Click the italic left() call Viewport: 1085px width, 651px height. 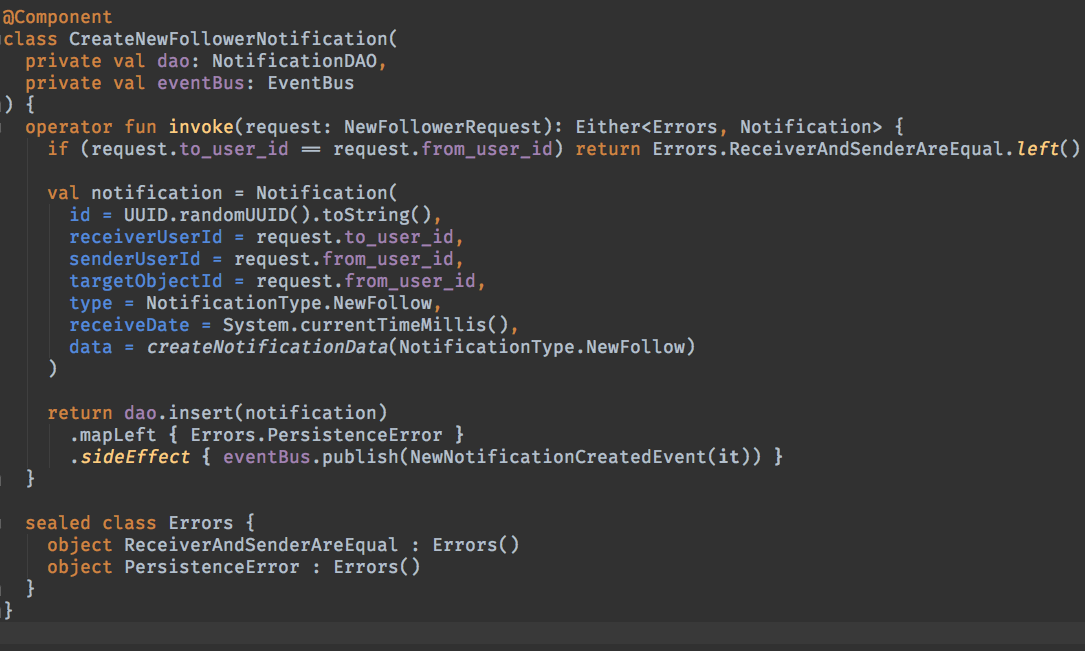pos(1048,149)
